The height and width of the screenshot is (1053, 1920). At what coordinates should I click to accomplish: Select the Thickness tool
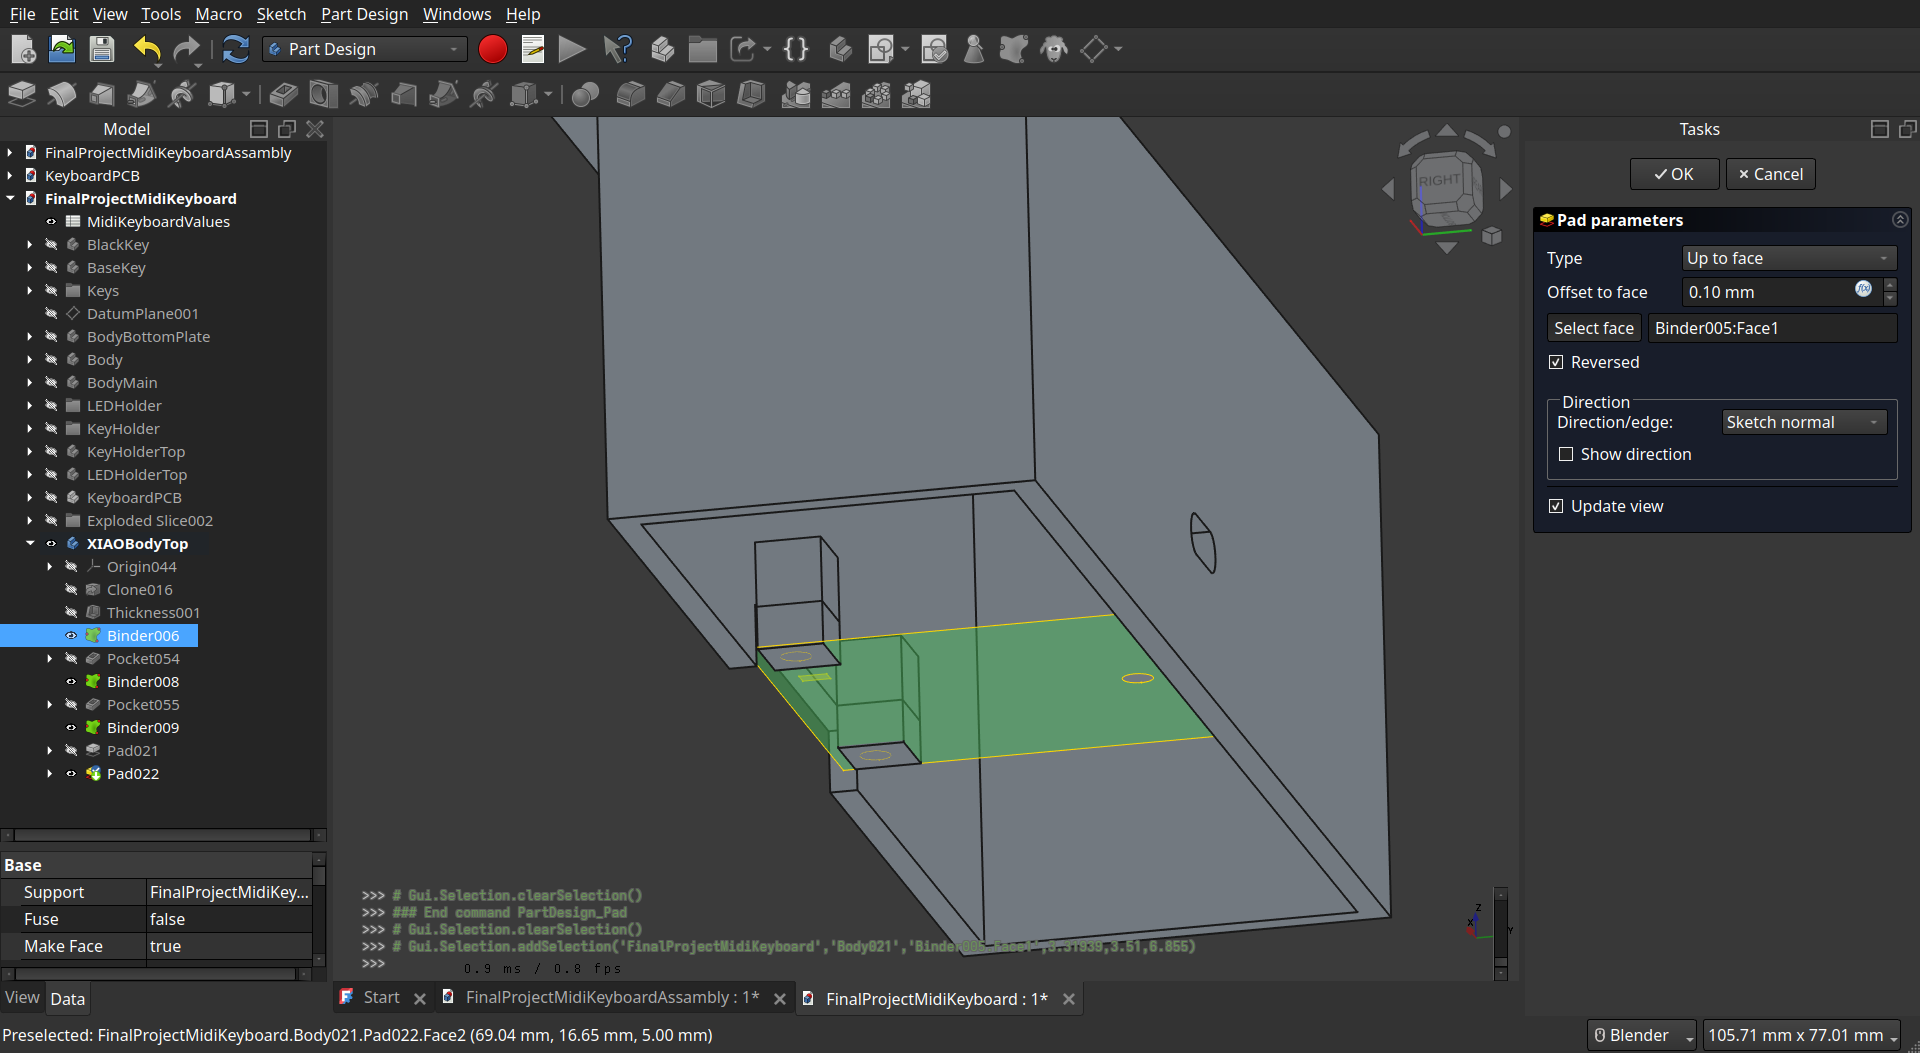751,95
